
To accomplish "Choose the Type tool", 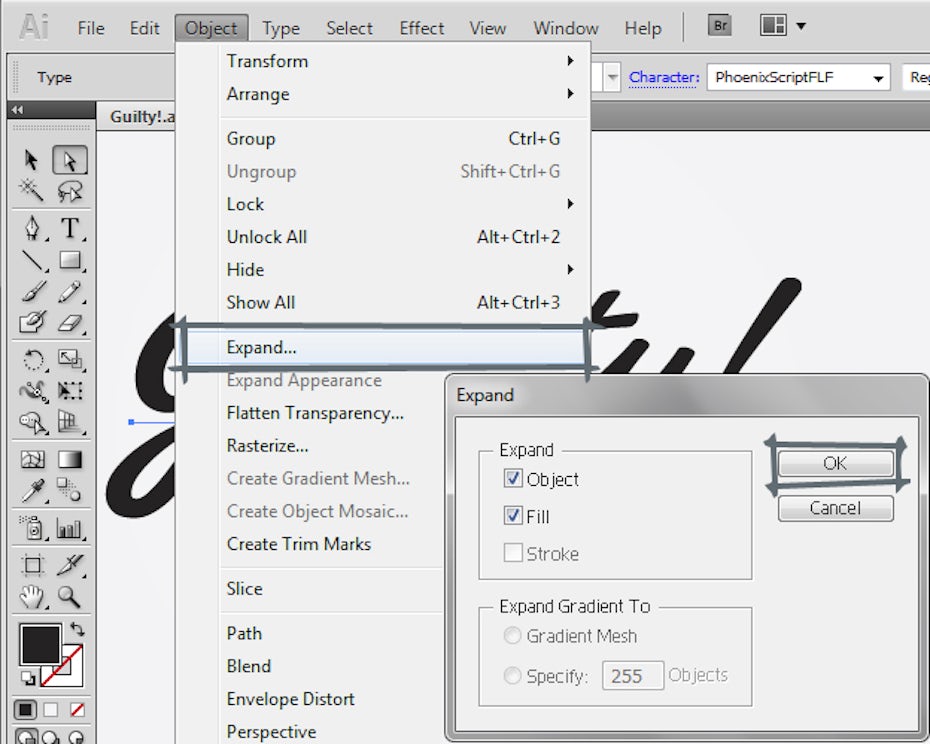I will (x=69, y=228).
